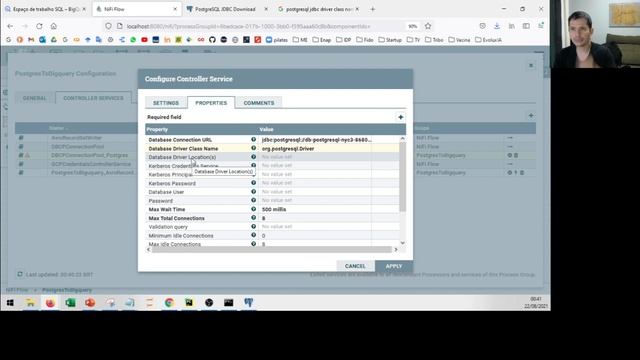This screenshot has width=640, height=360.
Task: Open help for Max Total Connections
Action: point(253,218)
